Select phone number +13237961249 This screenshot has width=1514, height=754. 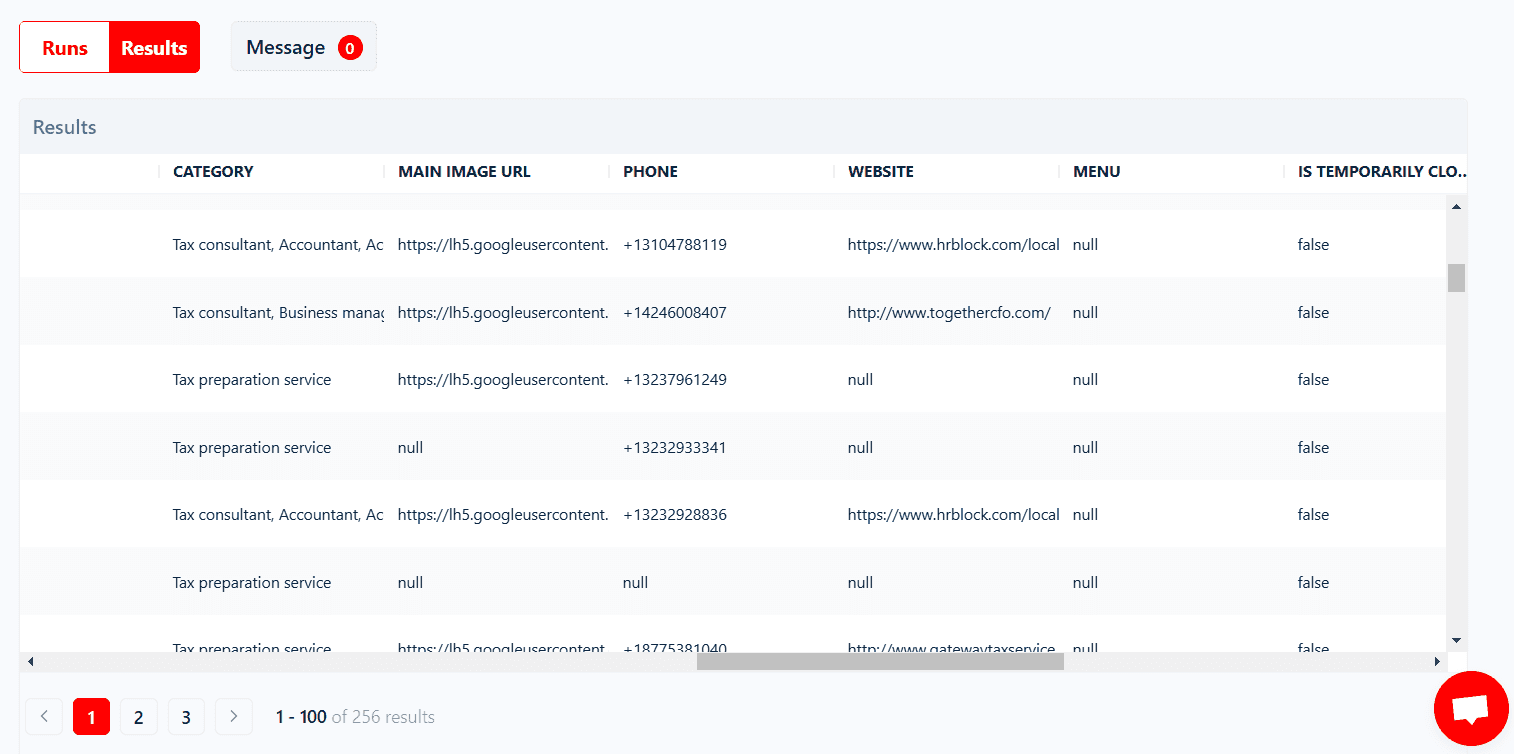pos(675,380)
